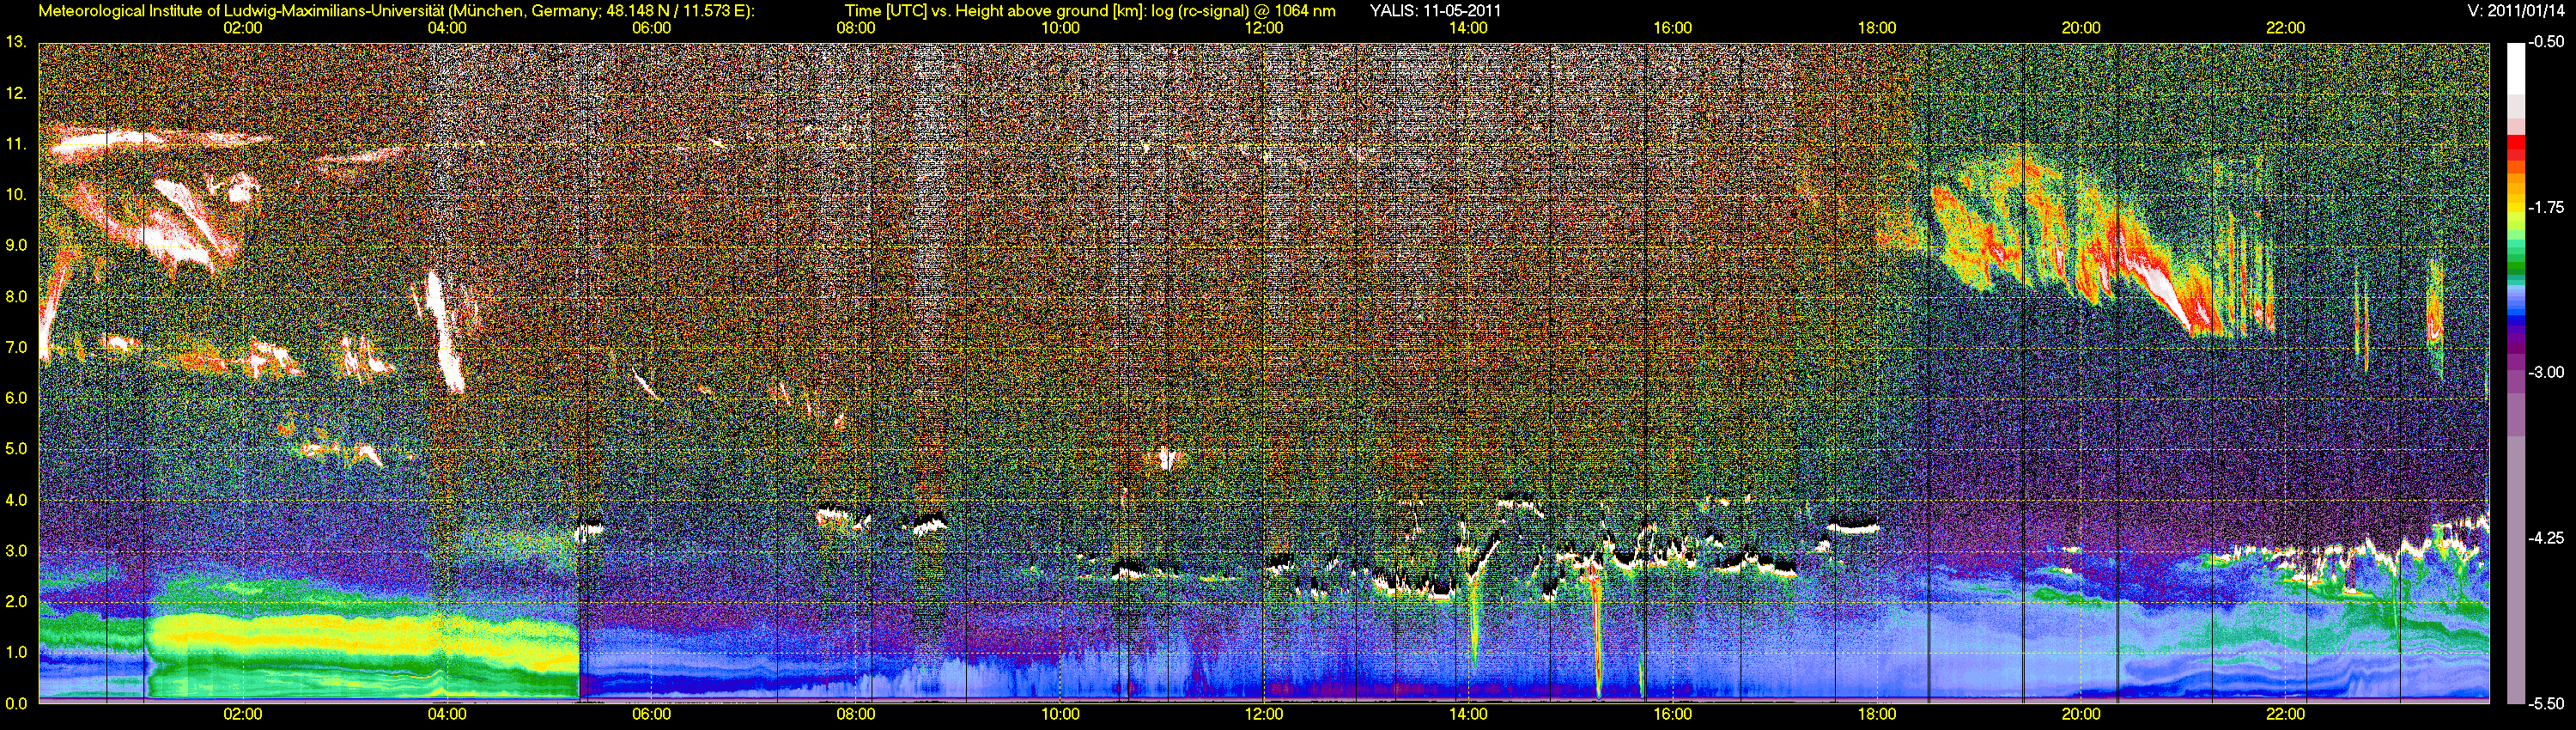
Task: Click the 12. km height axis label
Action: 15,94
